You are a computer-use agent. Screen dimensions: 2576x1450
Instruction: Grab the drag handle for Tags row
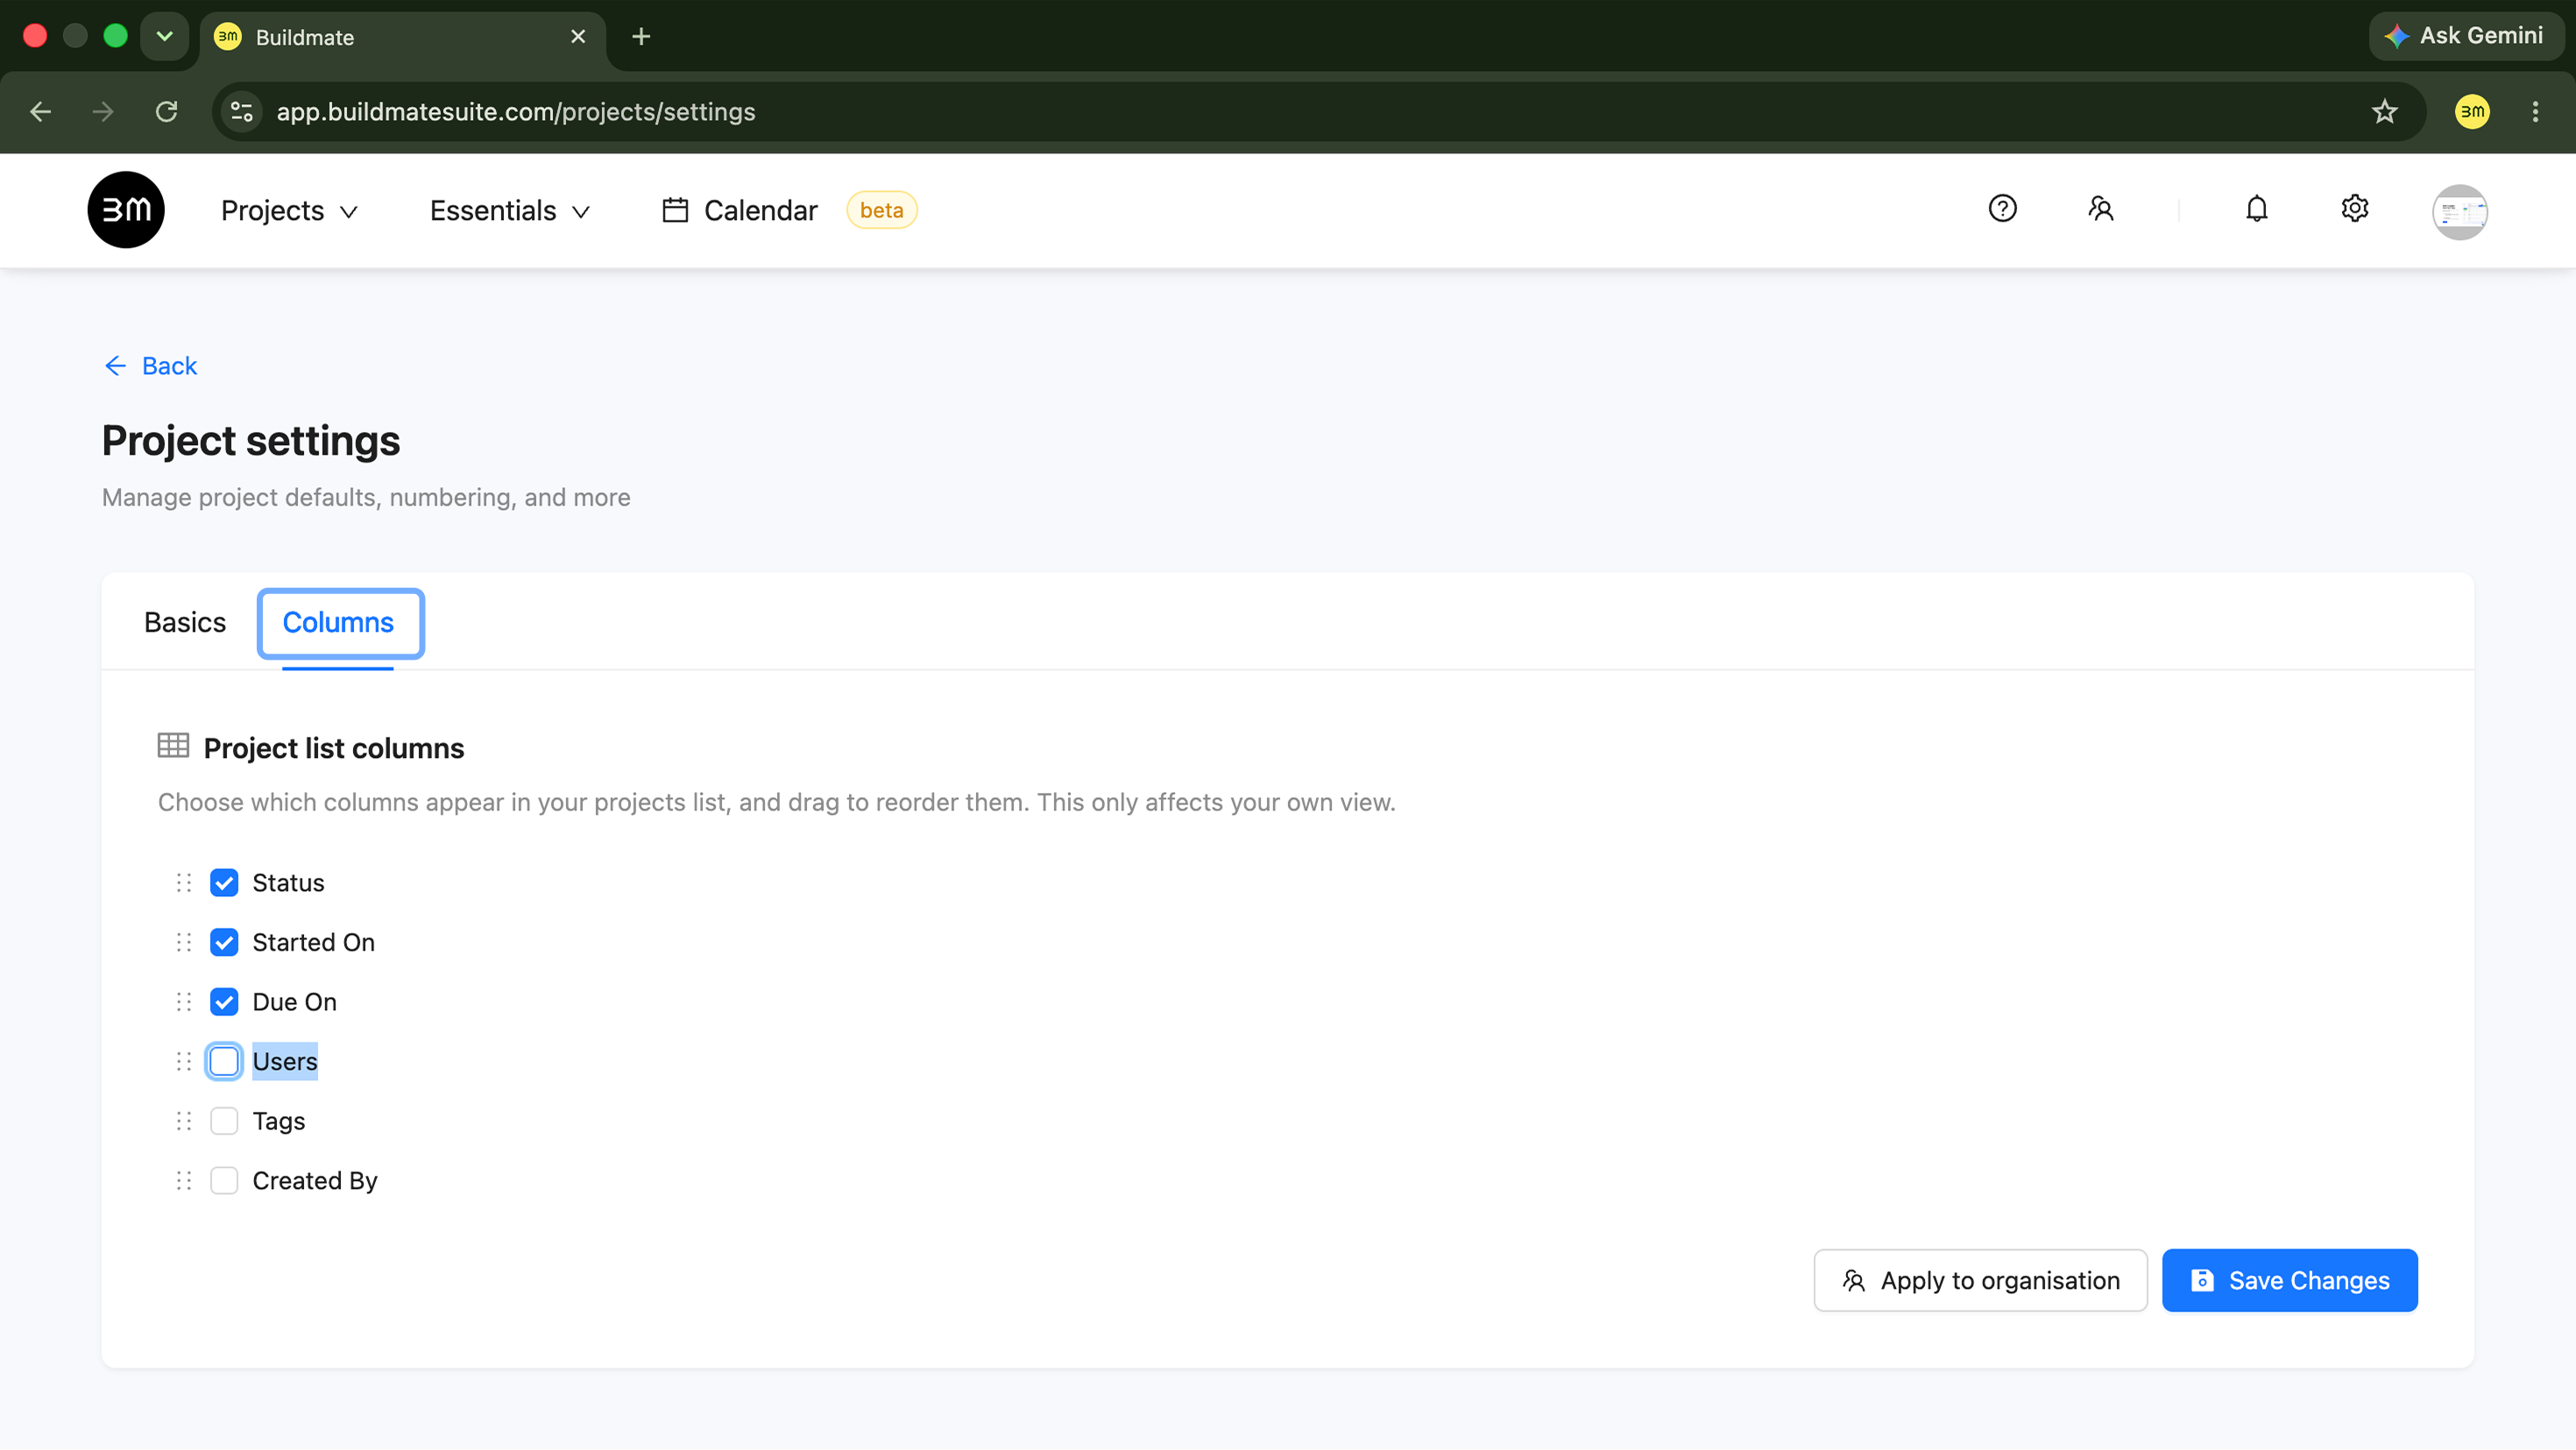coord(183,1121)
